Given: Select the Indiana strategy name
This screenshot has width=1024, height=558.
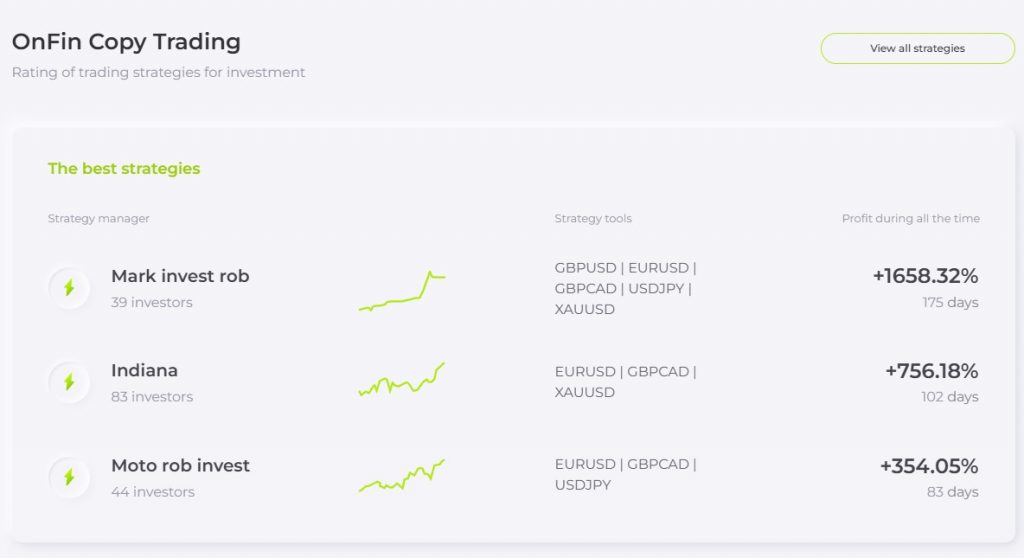Looking at the screenshot, I should click(x=144, y=370).
